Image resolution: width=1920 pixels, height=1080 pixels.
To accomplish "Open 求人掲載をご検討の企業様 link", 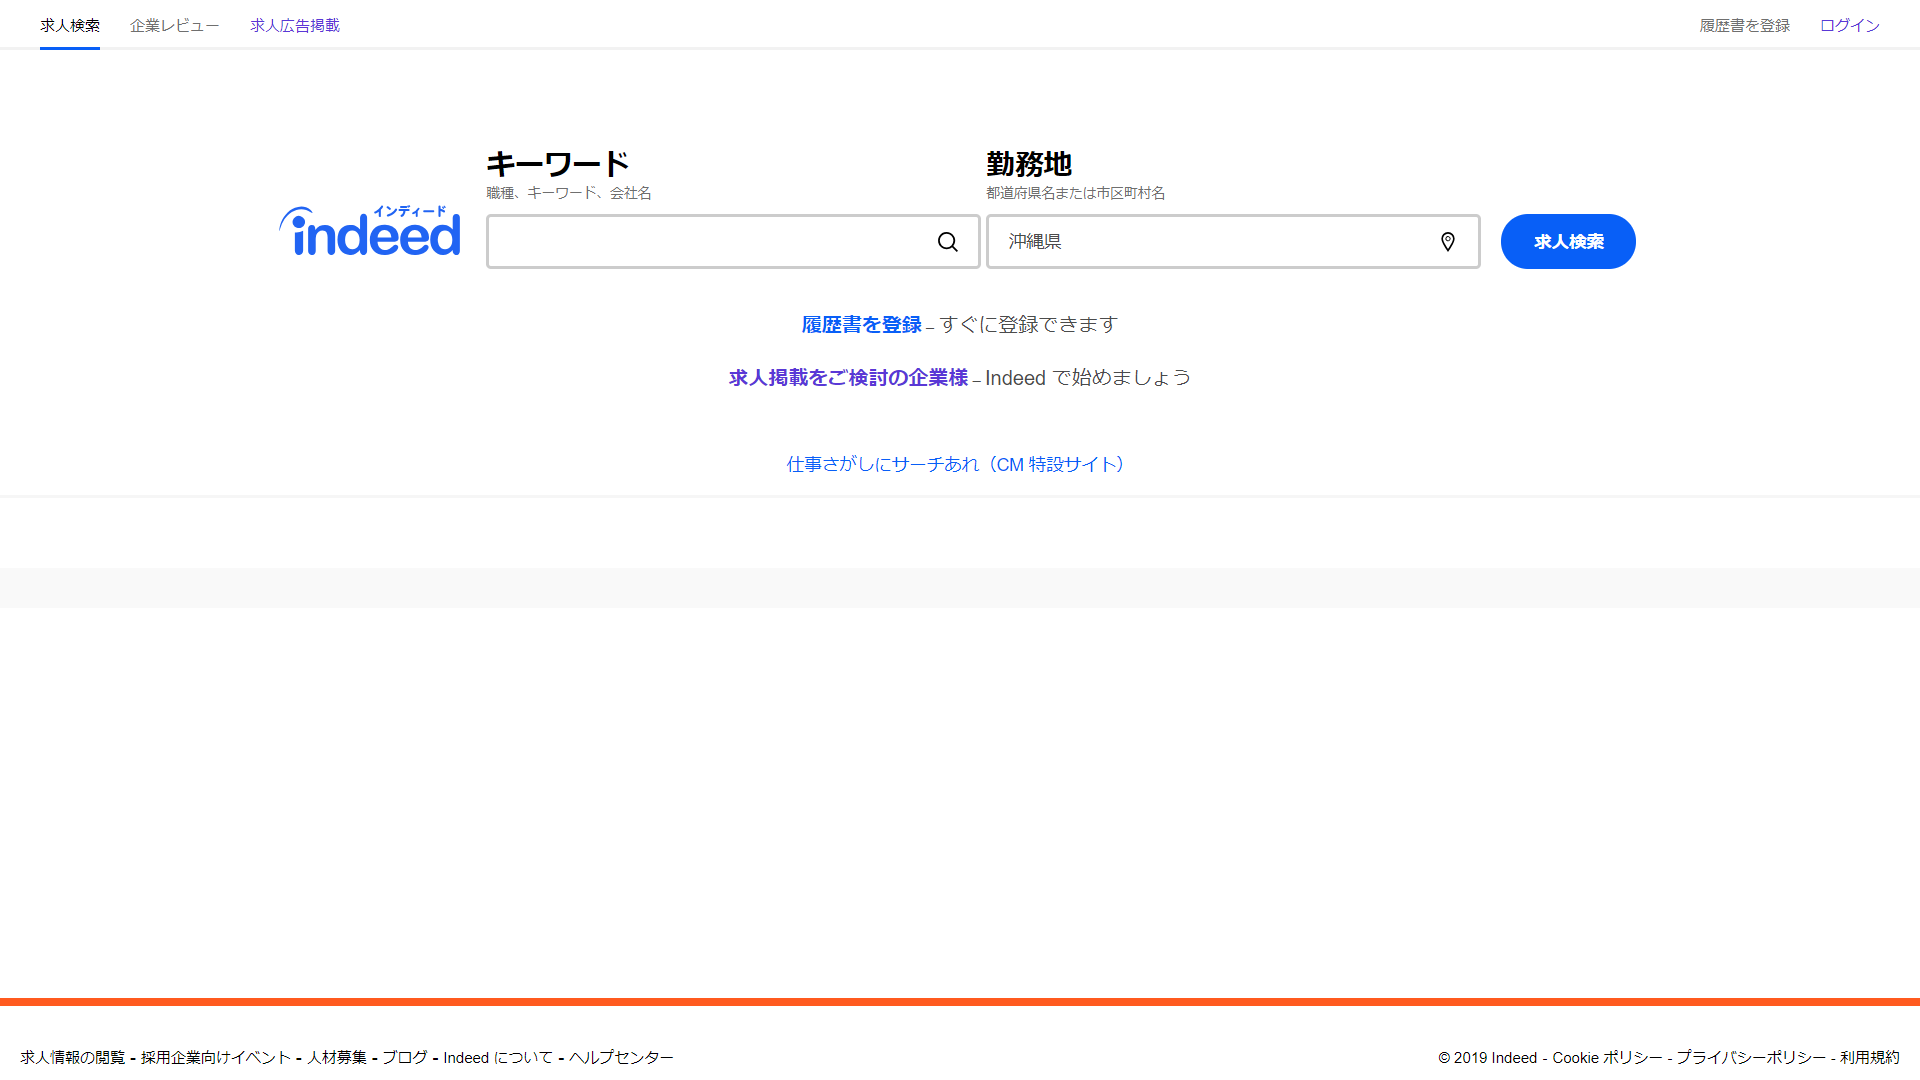I will tap(848, 377).
